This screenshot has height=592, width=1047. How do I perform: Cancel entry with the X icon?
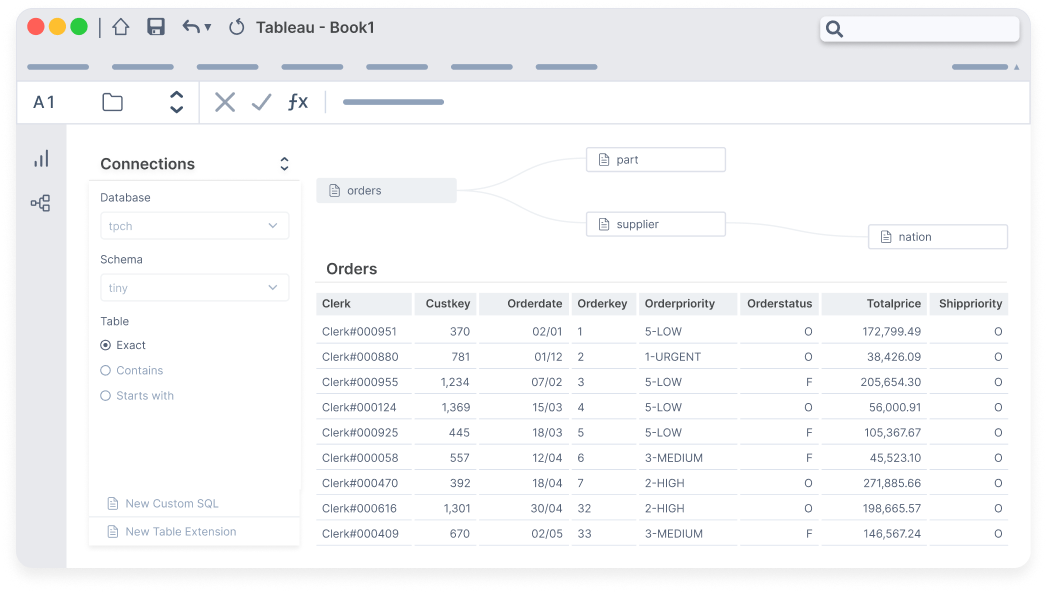coord(224,101)
